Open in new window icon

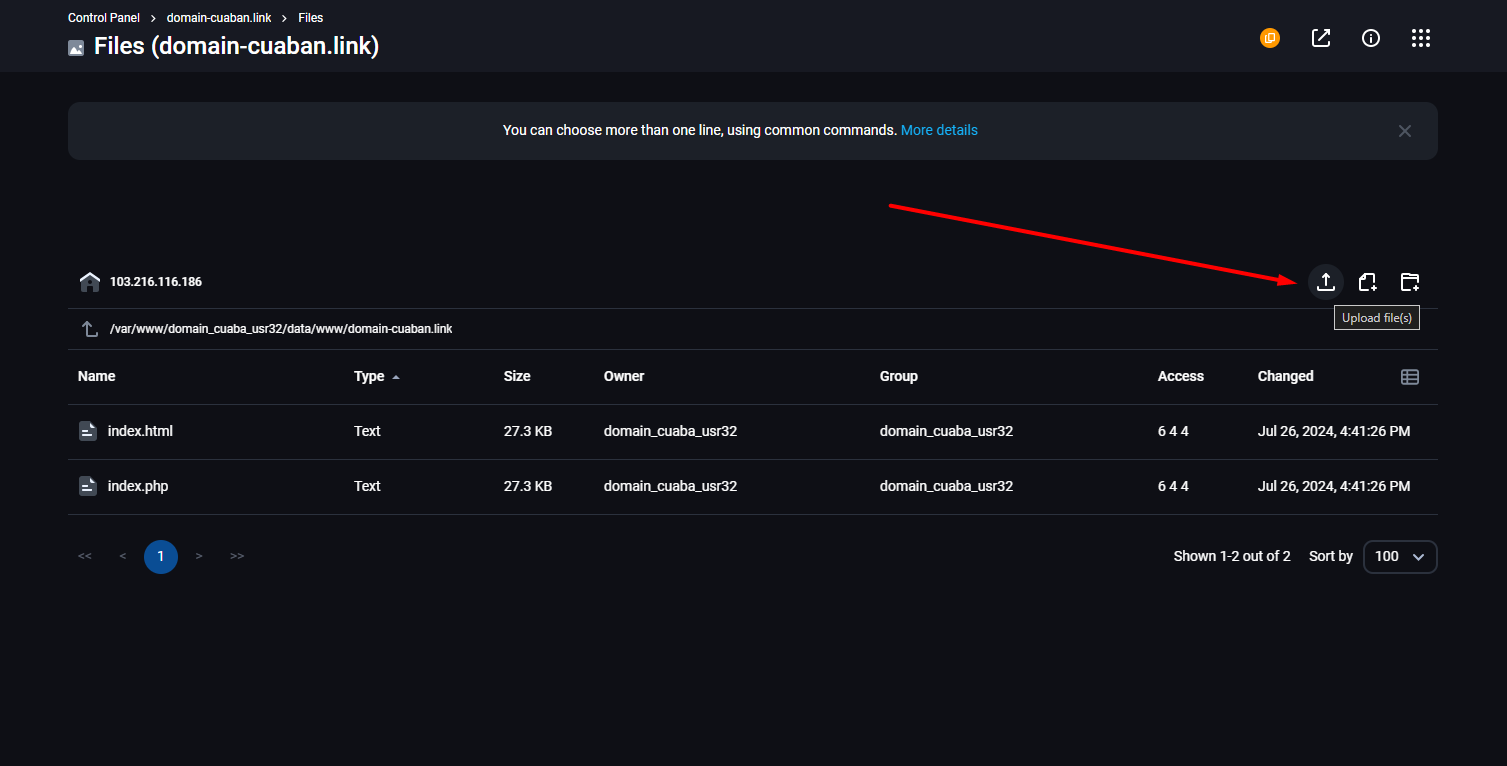[x=1321, y=38]
